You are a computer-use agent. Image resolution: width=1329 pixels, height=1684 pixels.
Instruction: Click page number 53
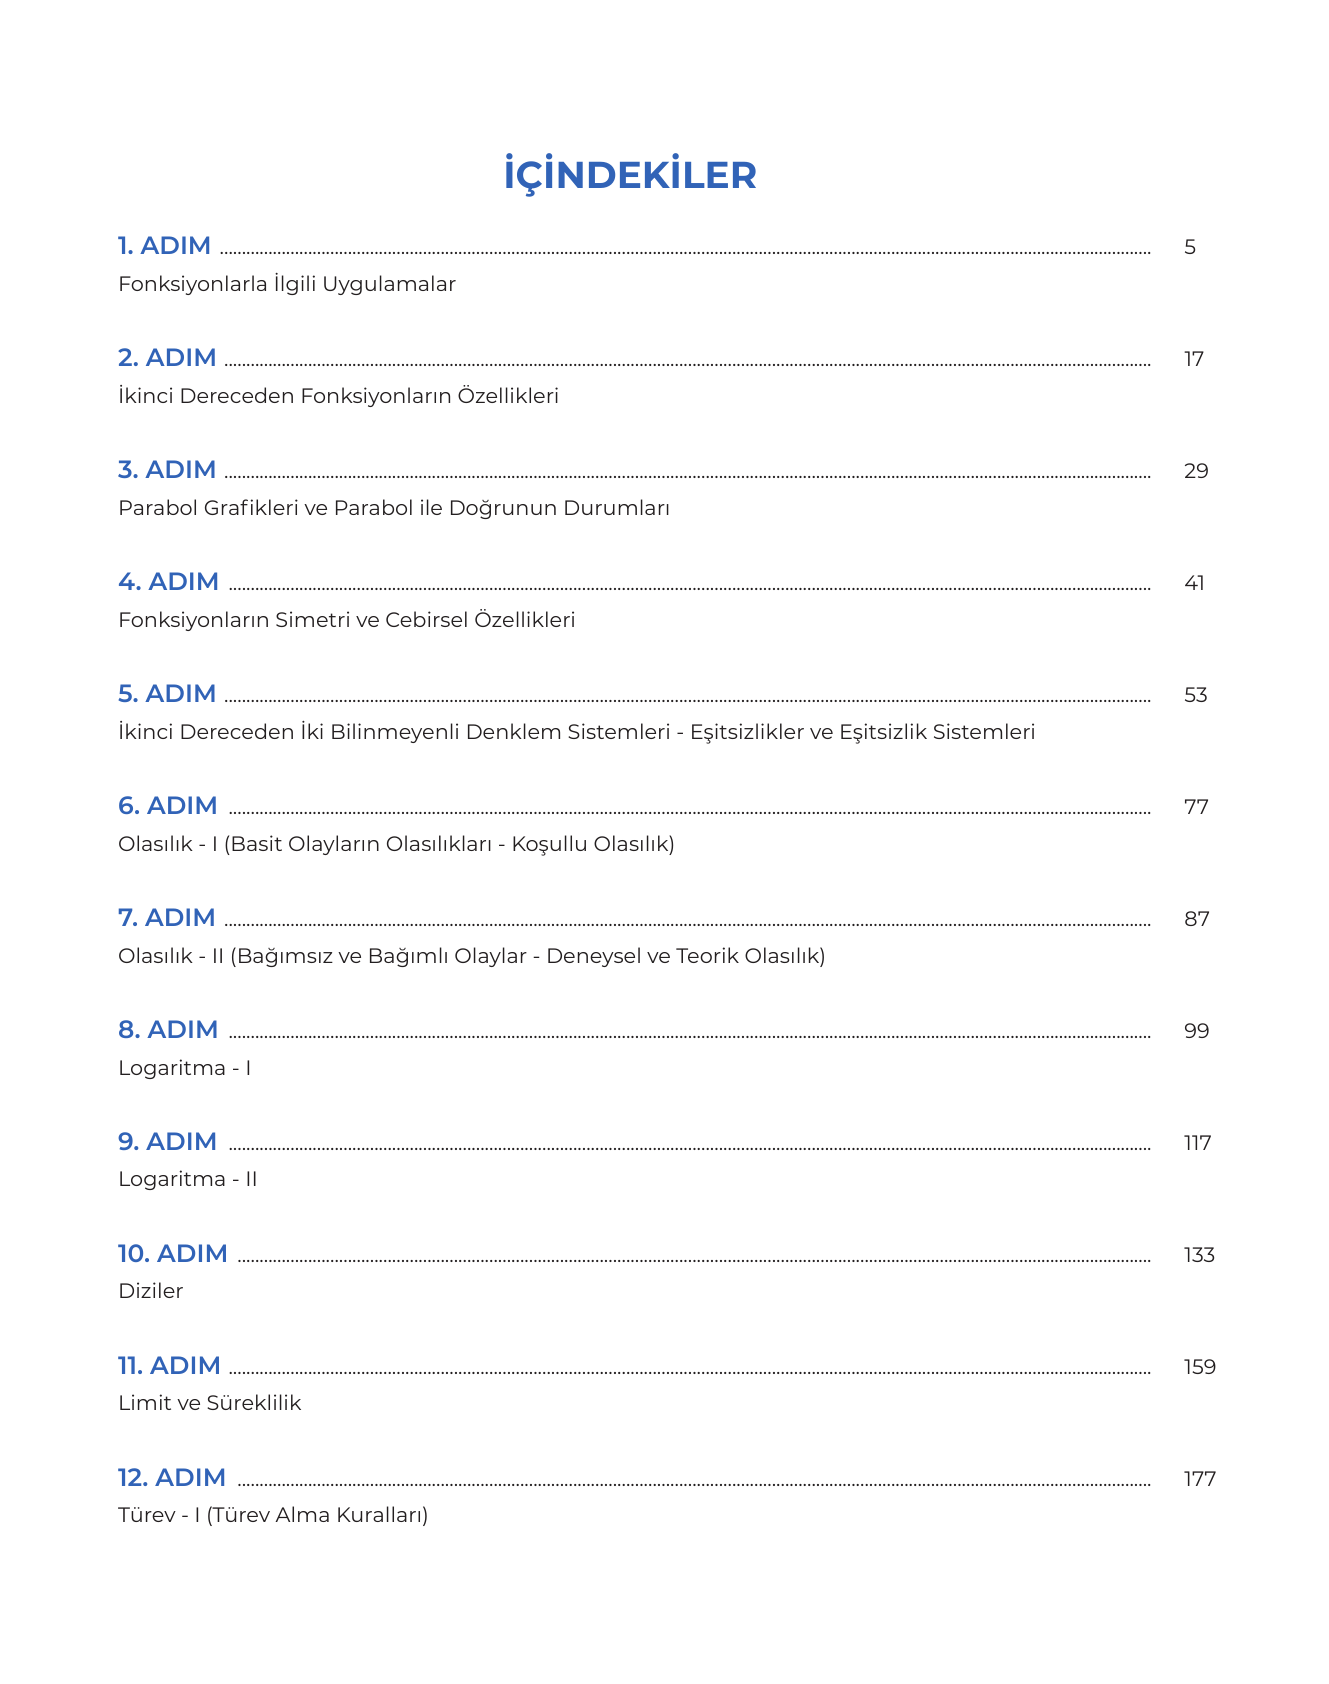pyautogui.click(x=1195, y=695)
